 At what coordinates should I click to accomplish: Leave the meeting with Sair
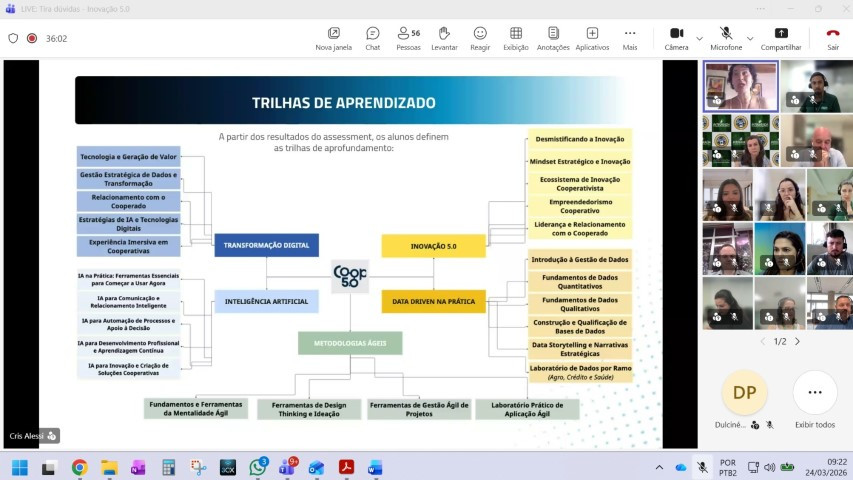click(832, 38)
